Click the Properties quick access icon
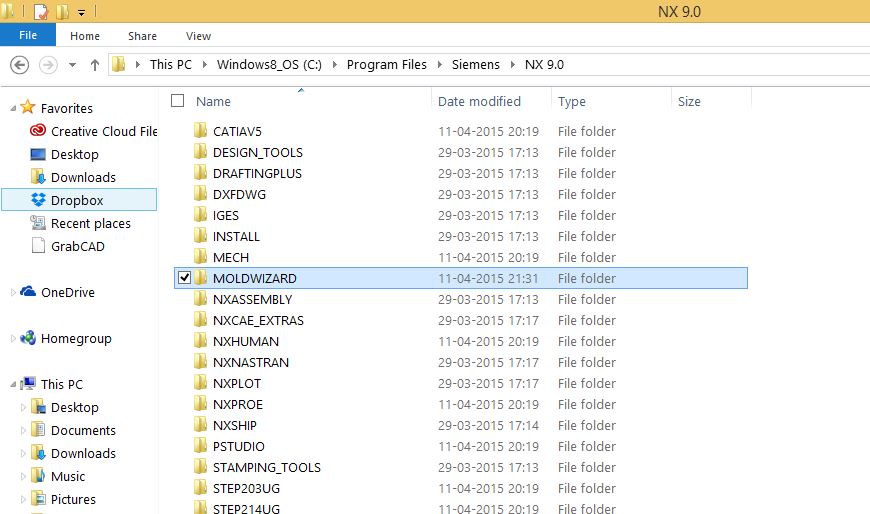This screenshot has height=514, width=870. pyautogui.click(x=41, y=11)
